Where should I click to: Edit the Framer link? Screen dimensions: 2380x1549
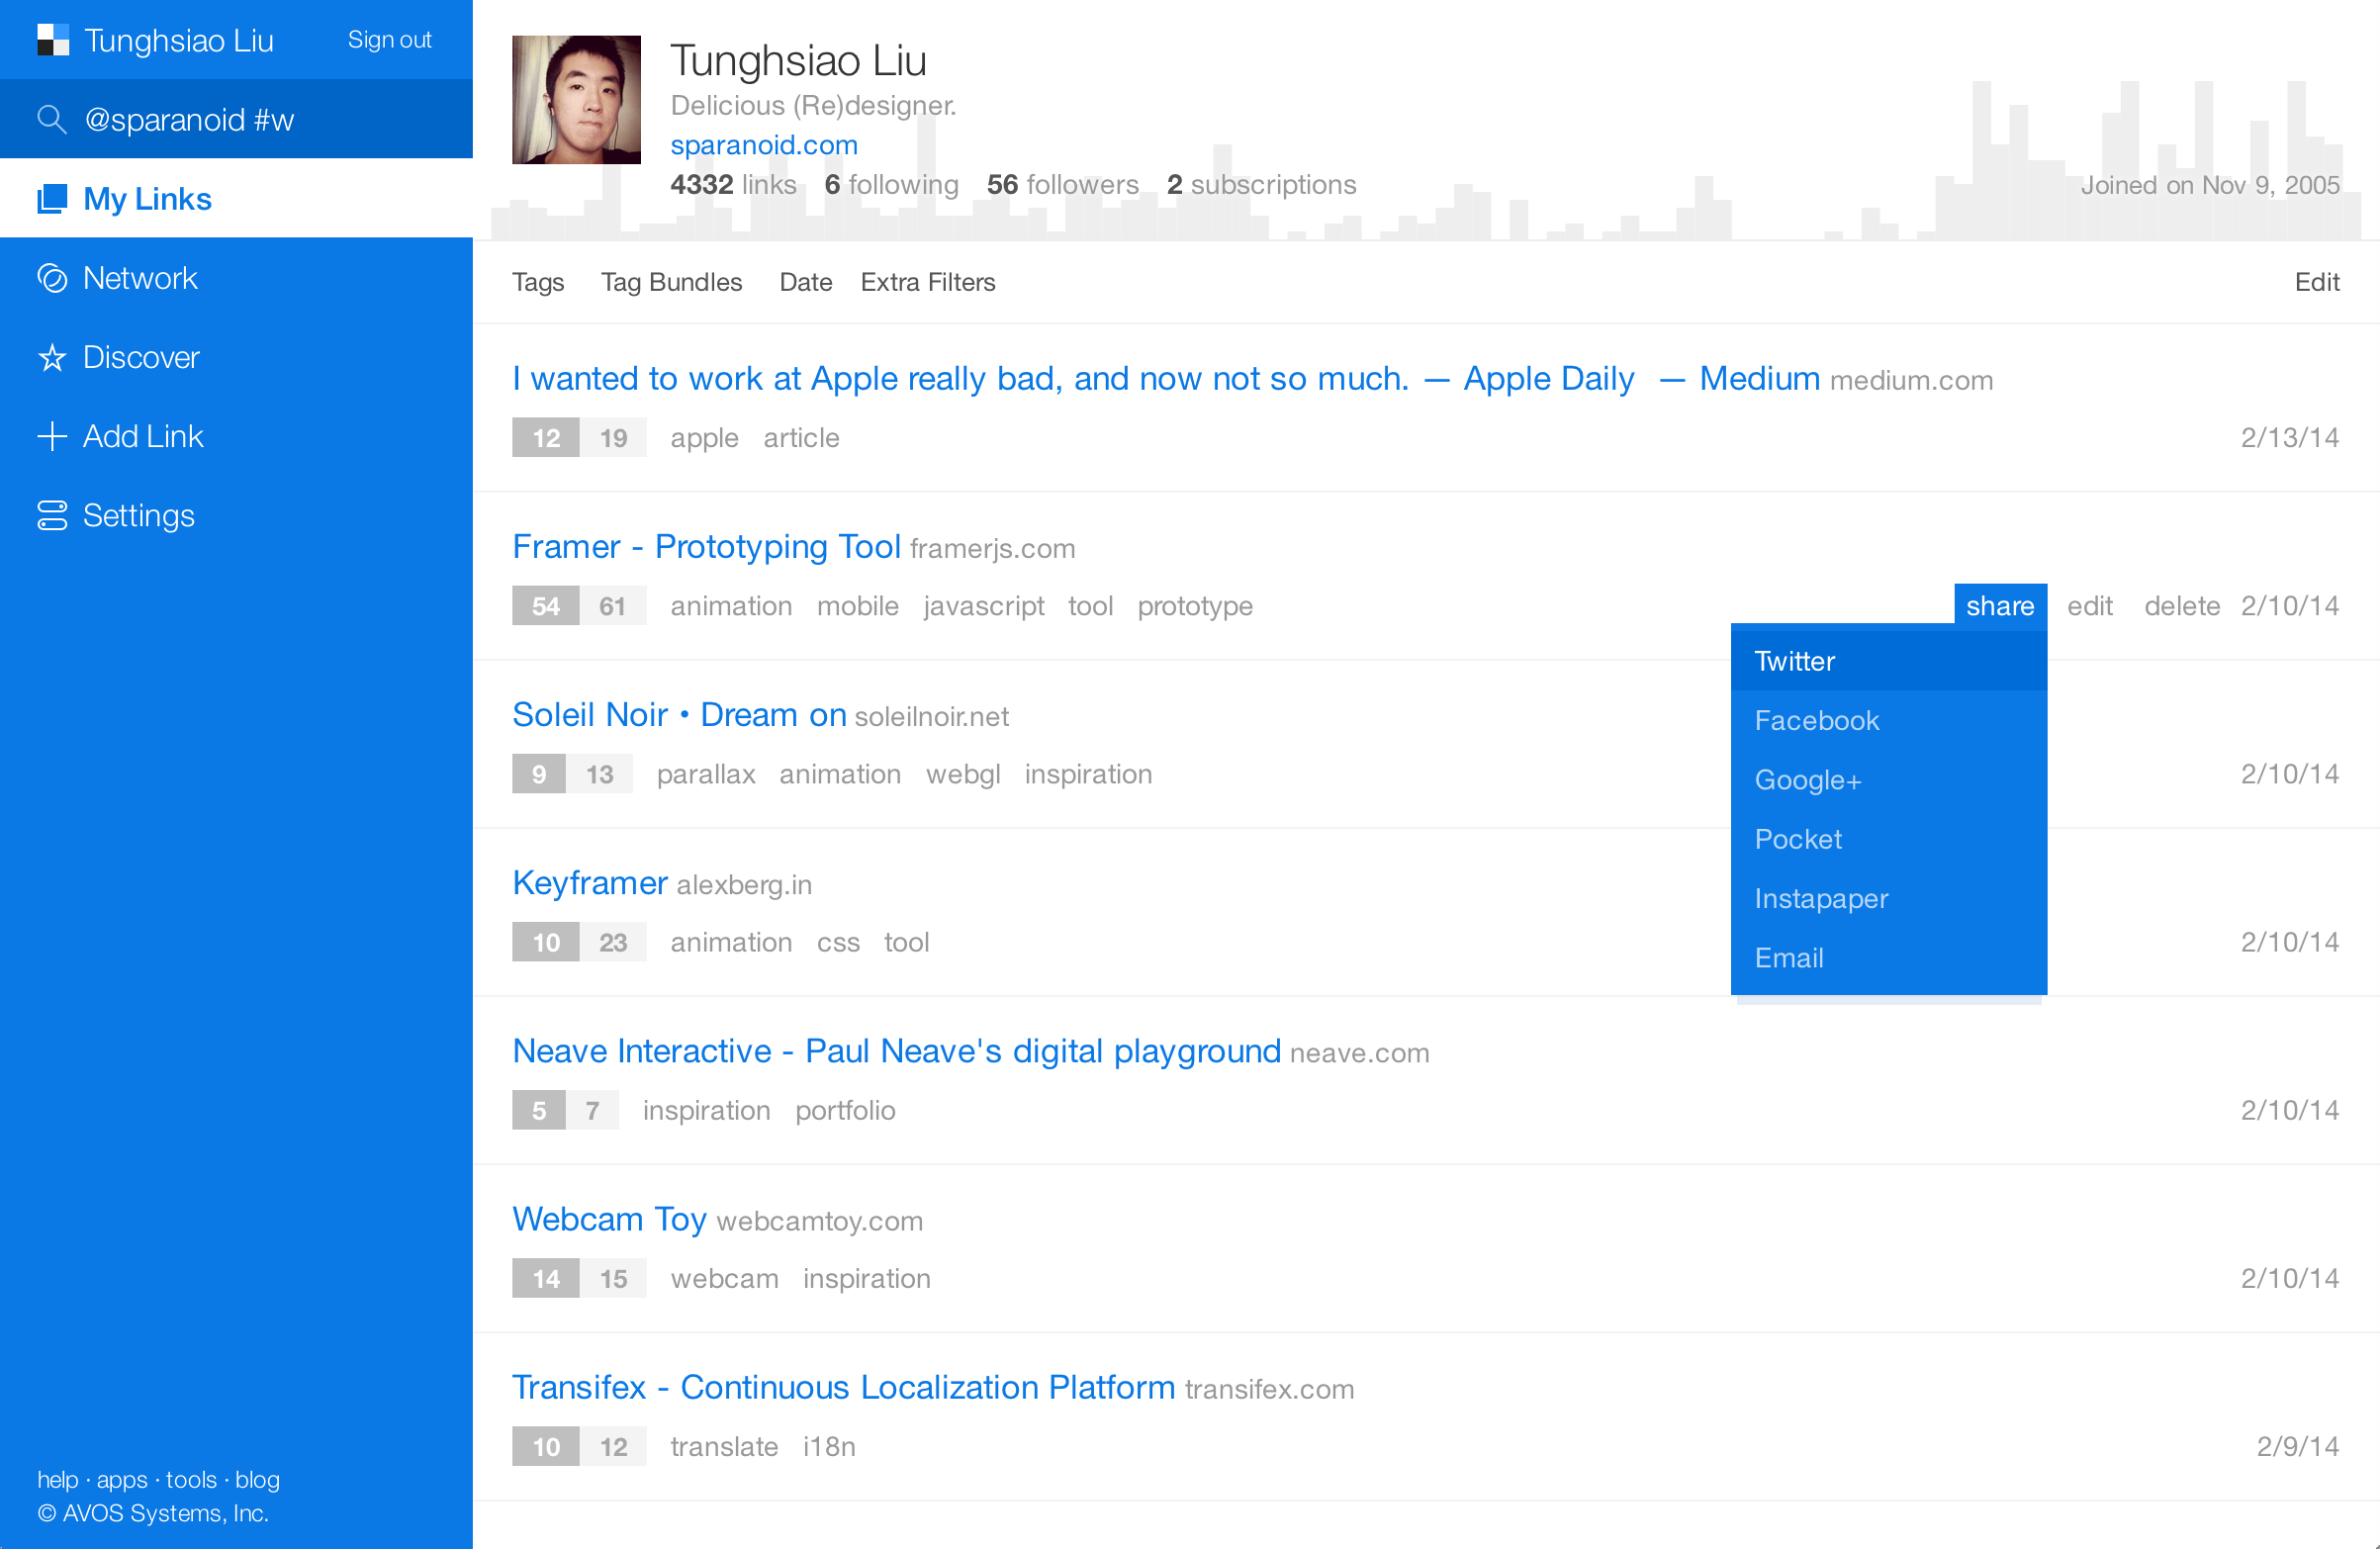click(2089, 606)
